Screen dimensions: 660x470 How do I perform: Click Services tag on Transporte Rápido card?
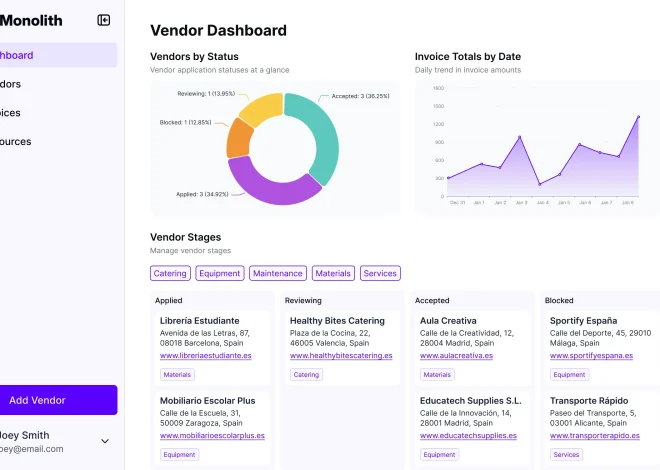pyautogui.click(x=566, y=454)
